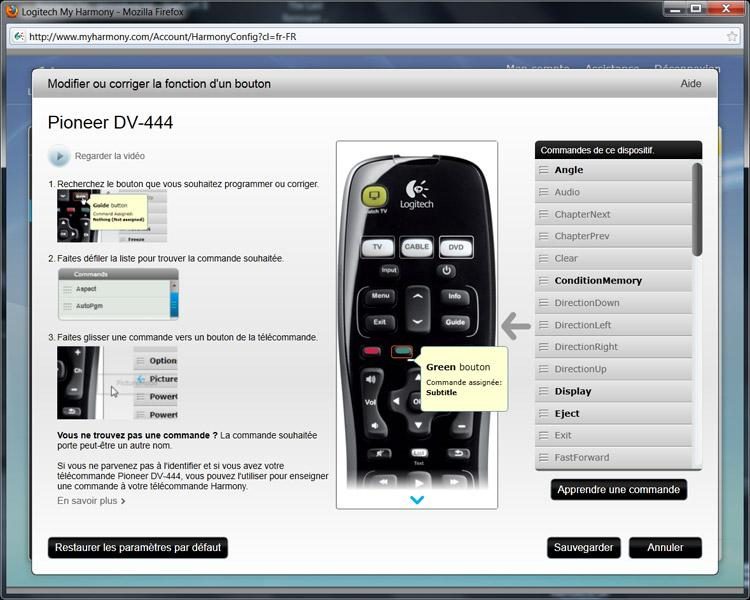The height and width of the screenshot is (600, 750).
Task: Select the Audio command in the list
Action: point(613,192)
